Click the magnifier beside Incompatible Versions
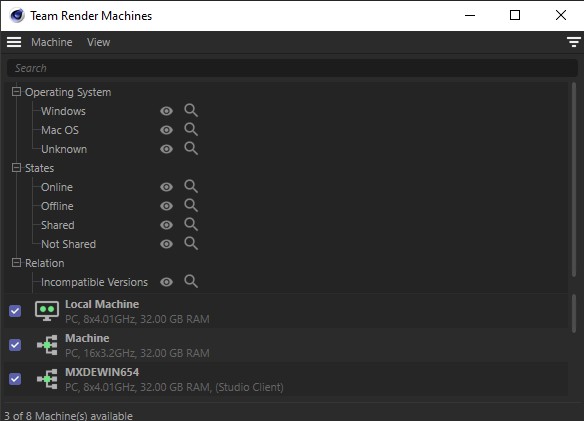The height and width of the screenshot is (421, 584). [x=191, y=282]
